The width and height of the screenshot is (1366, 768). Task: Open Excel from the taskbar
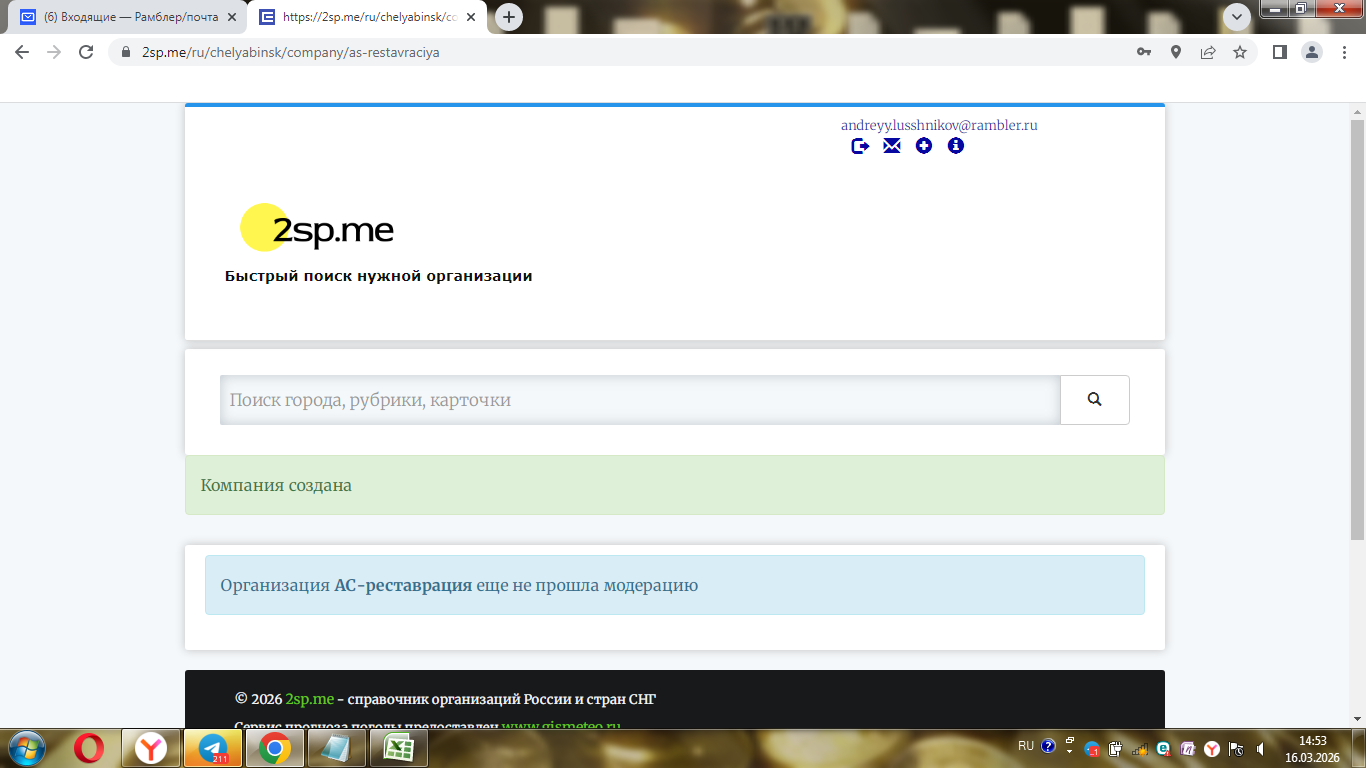click(x=399, y=747)
